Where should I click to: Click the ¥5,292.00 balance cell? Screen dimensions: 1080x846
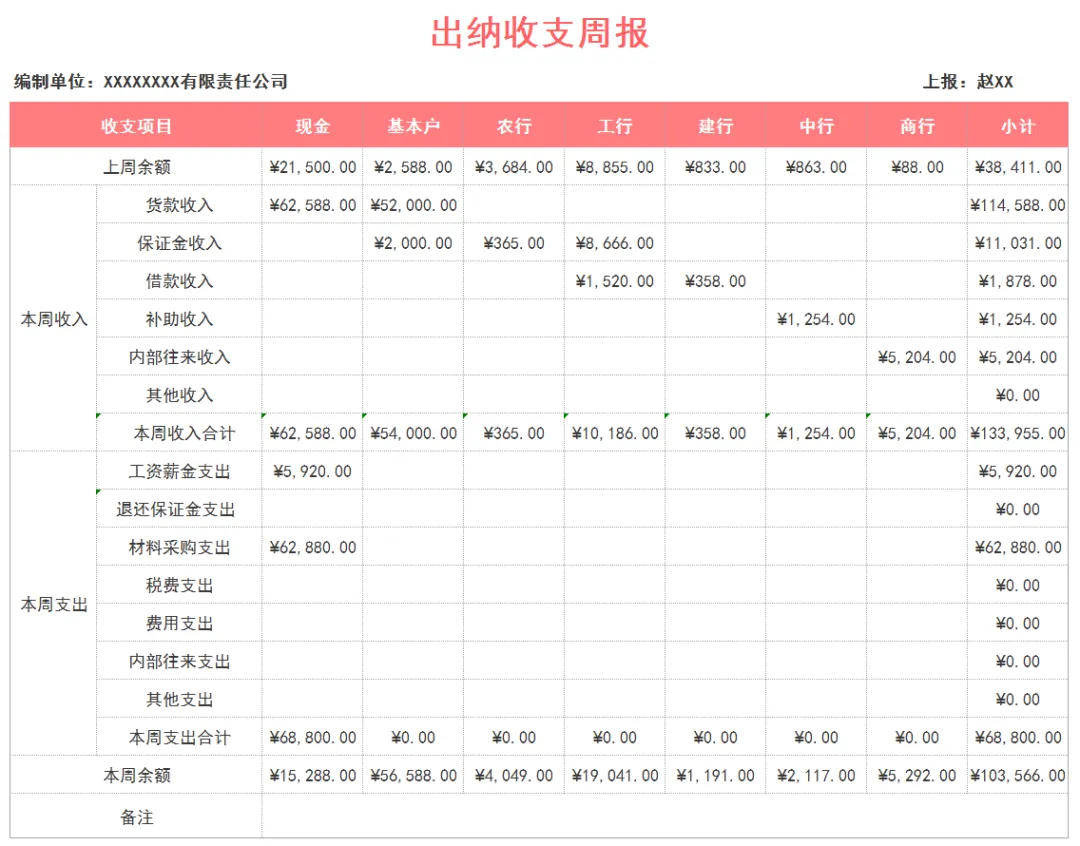click(917, 775)
